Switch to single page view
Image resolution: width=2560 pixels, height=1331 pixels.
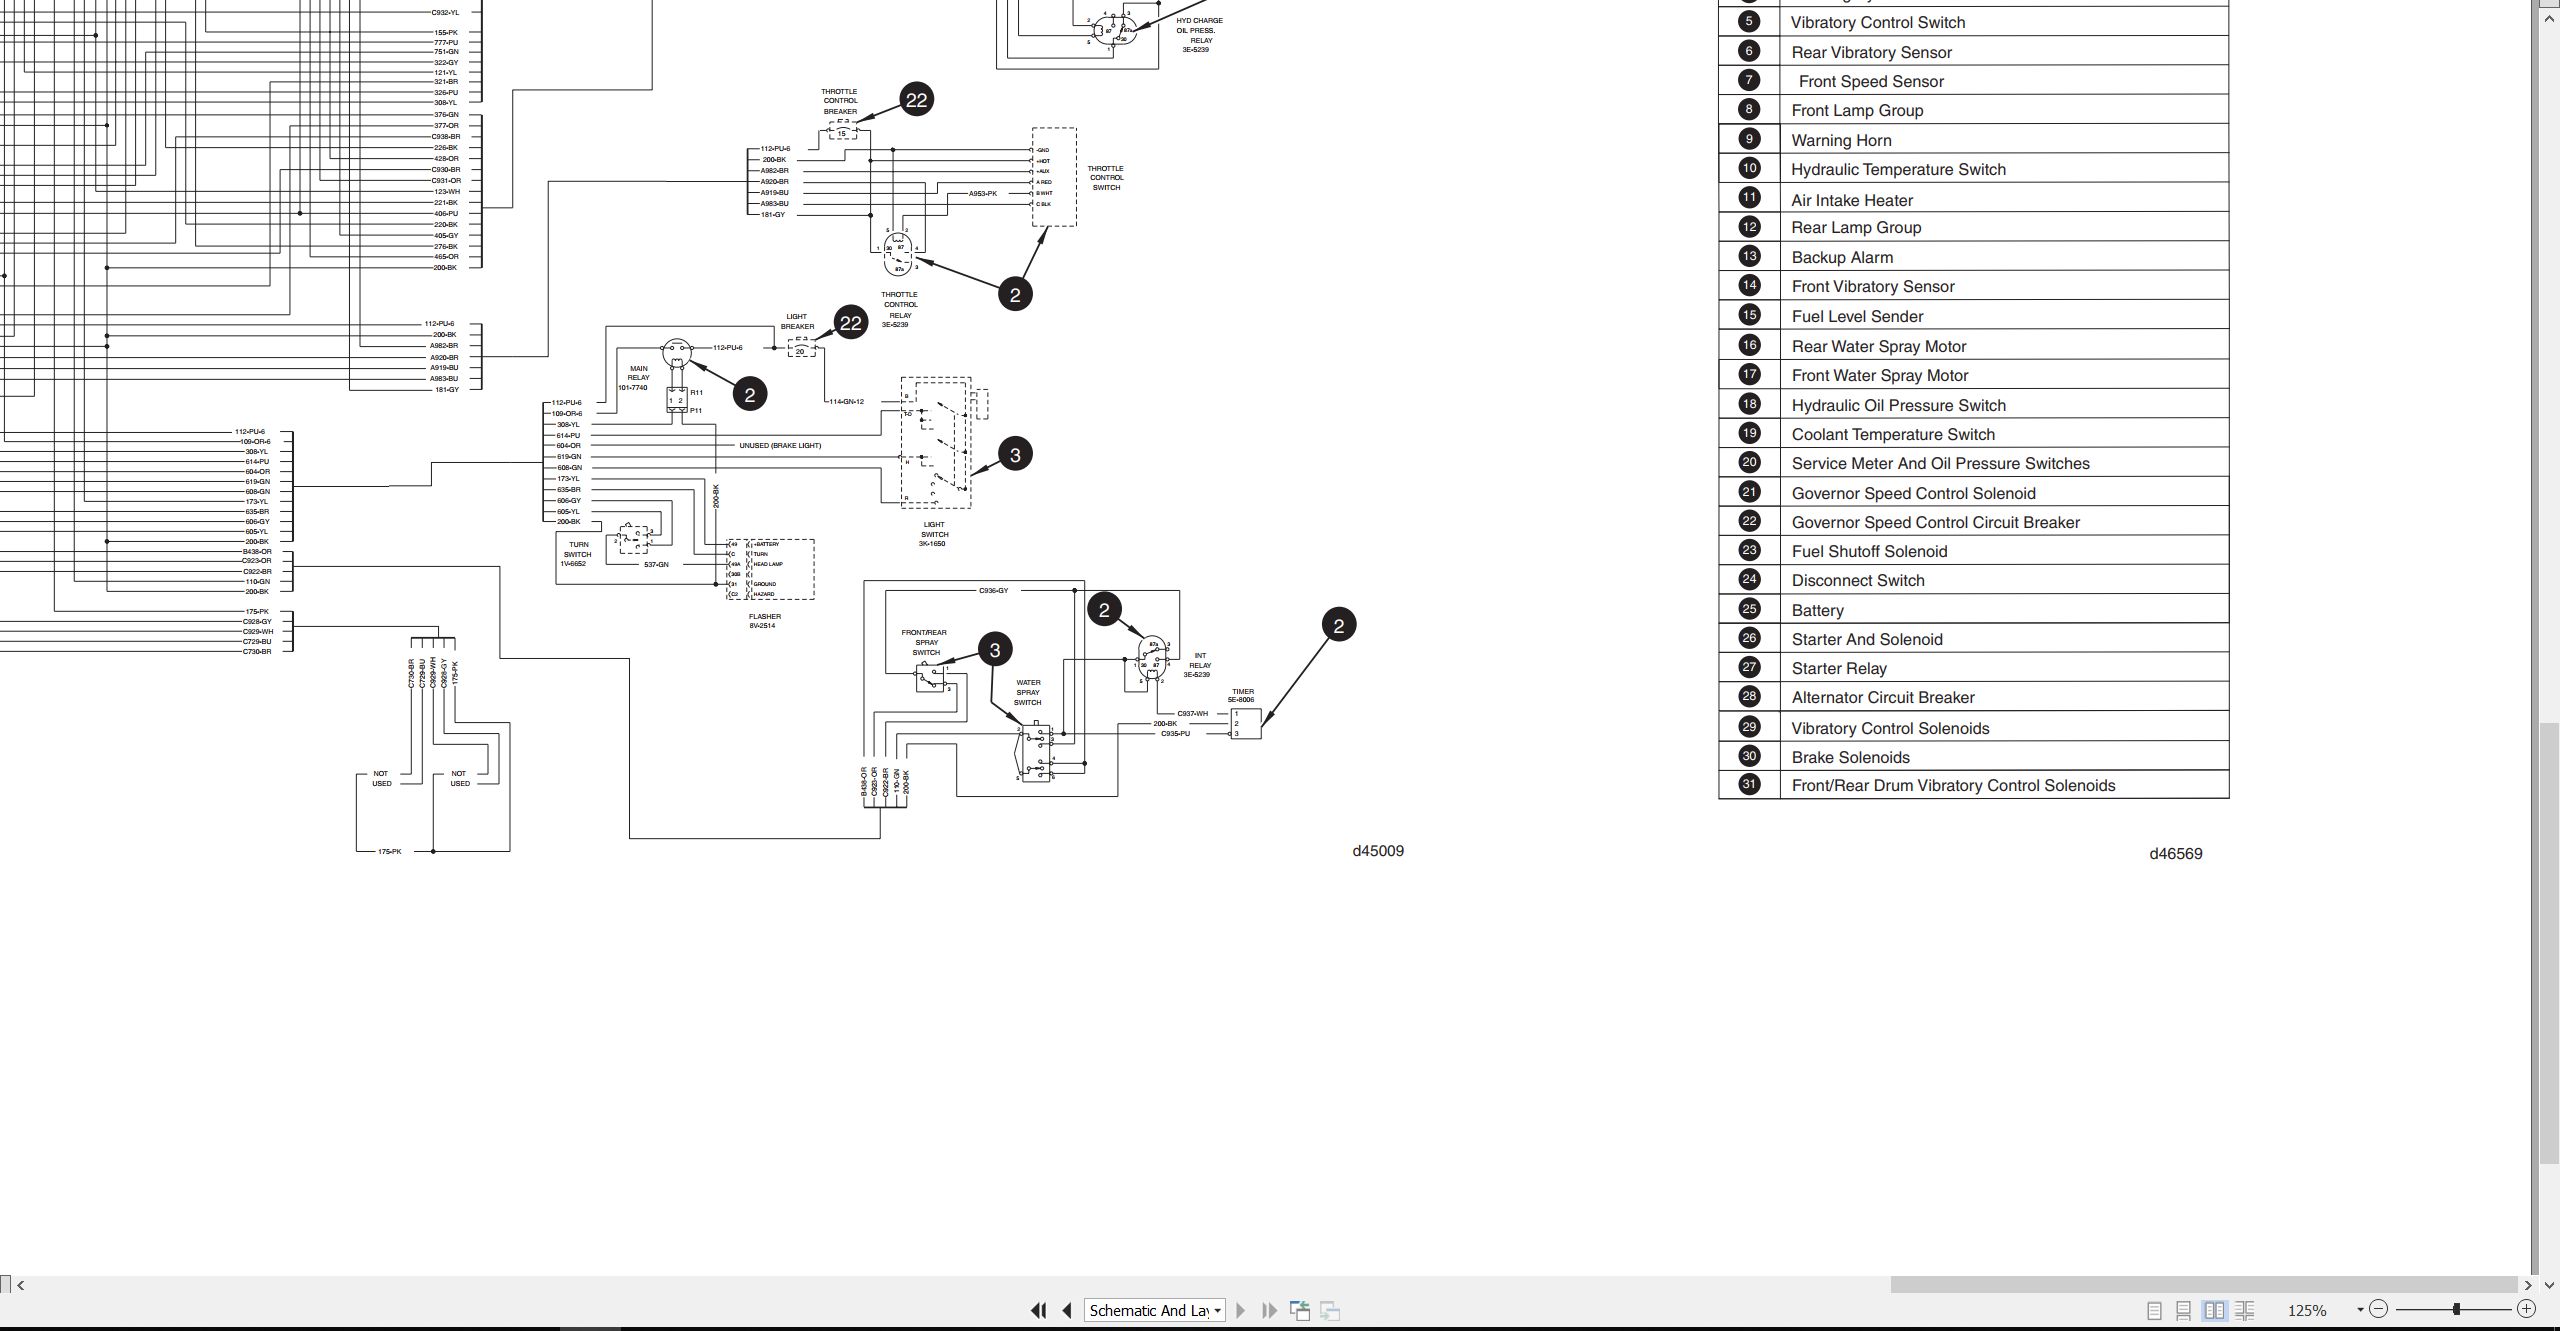click(x=2154, y=1310)
